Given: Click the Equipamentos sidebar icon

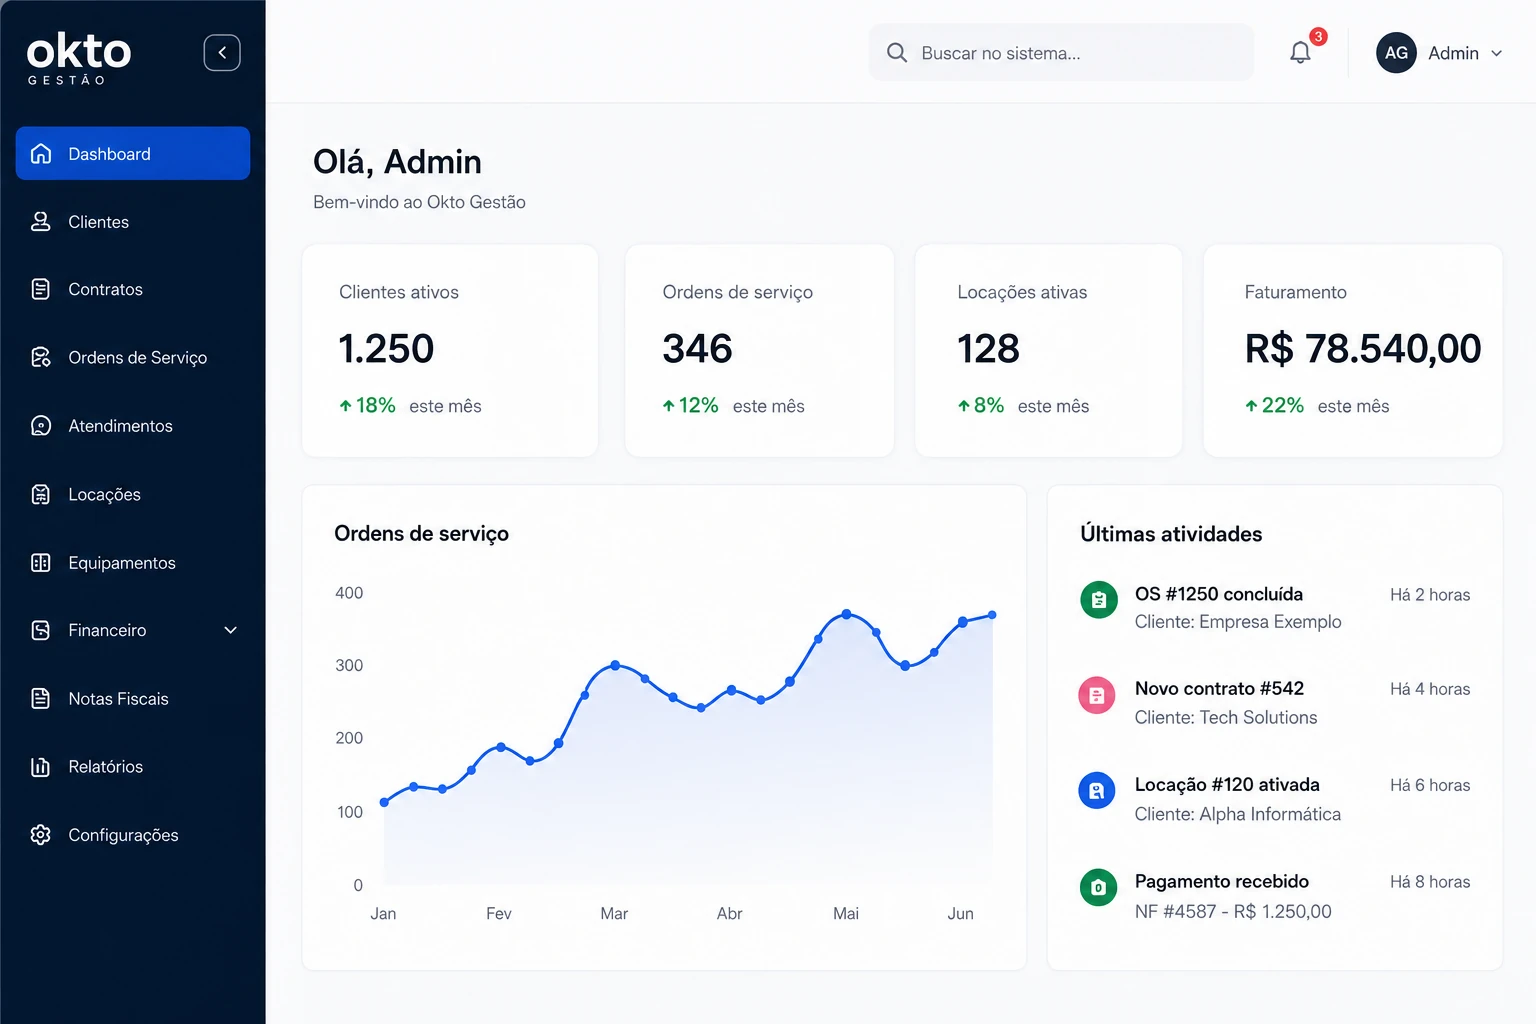Looking at the screenshot, I should [x=41, y=562].
